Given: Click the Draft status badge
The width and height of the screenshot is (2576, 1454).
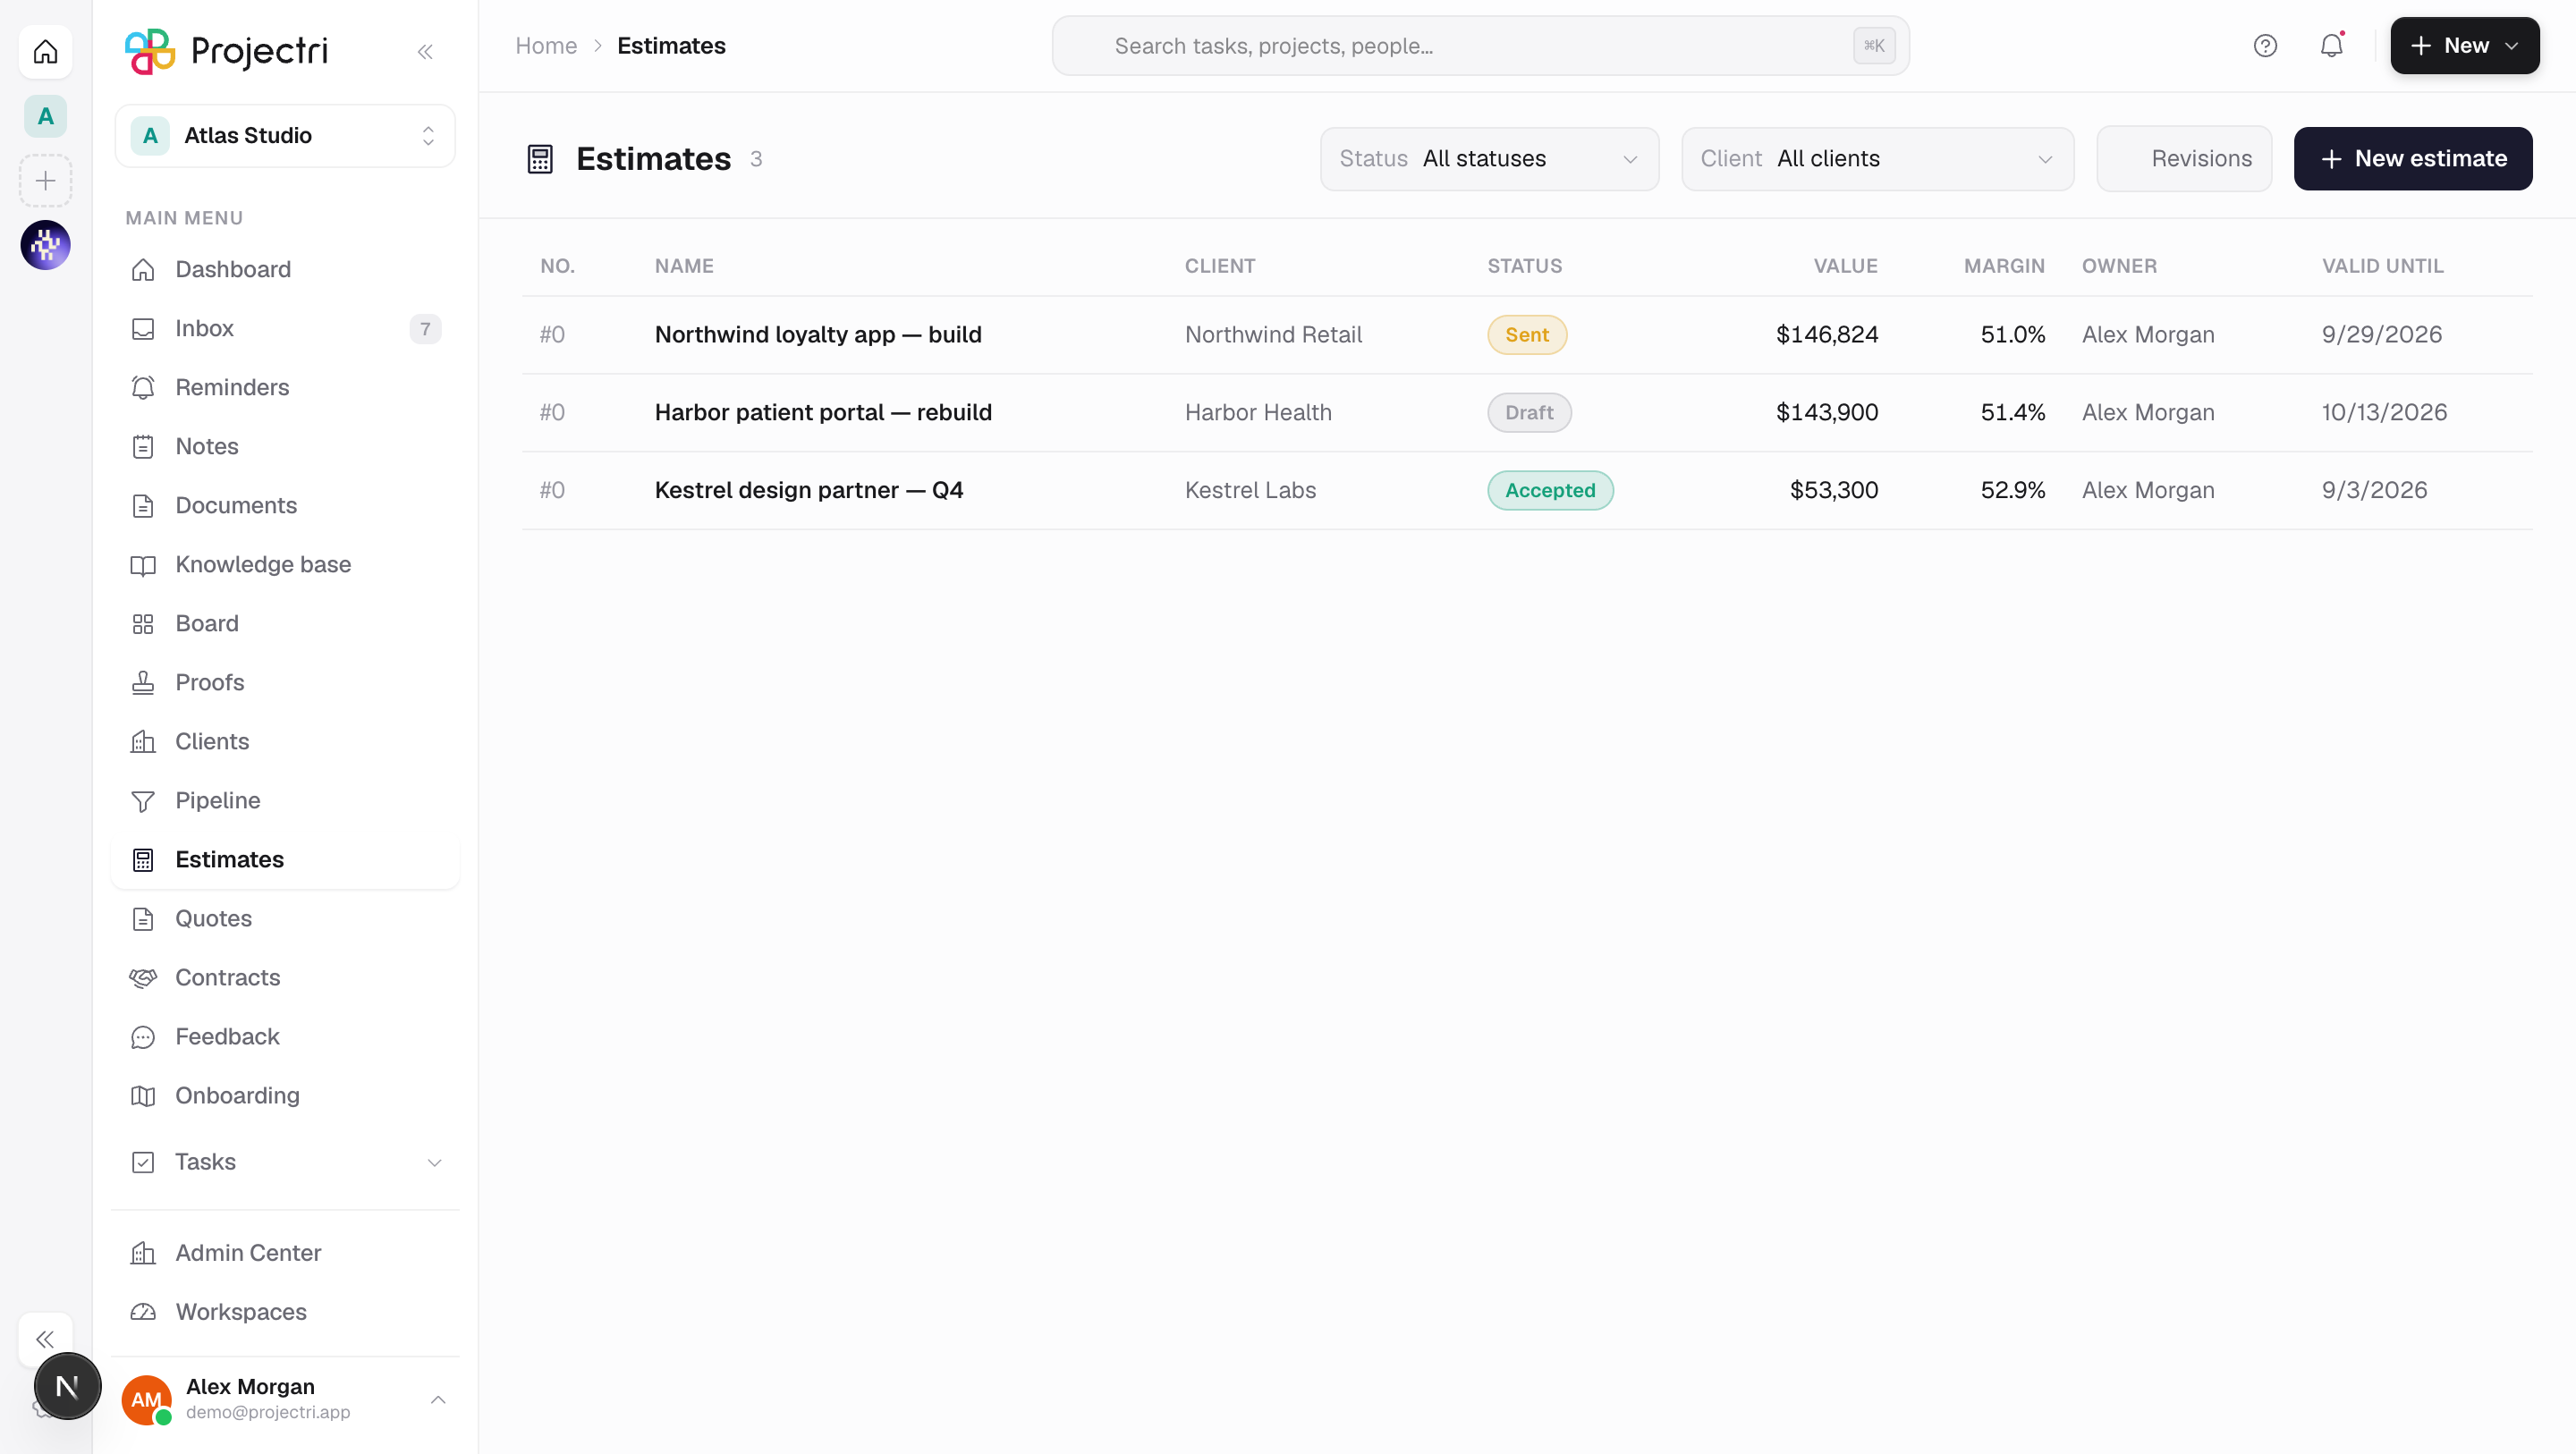Looking at the screenshot, I should tap(1529, 413).
